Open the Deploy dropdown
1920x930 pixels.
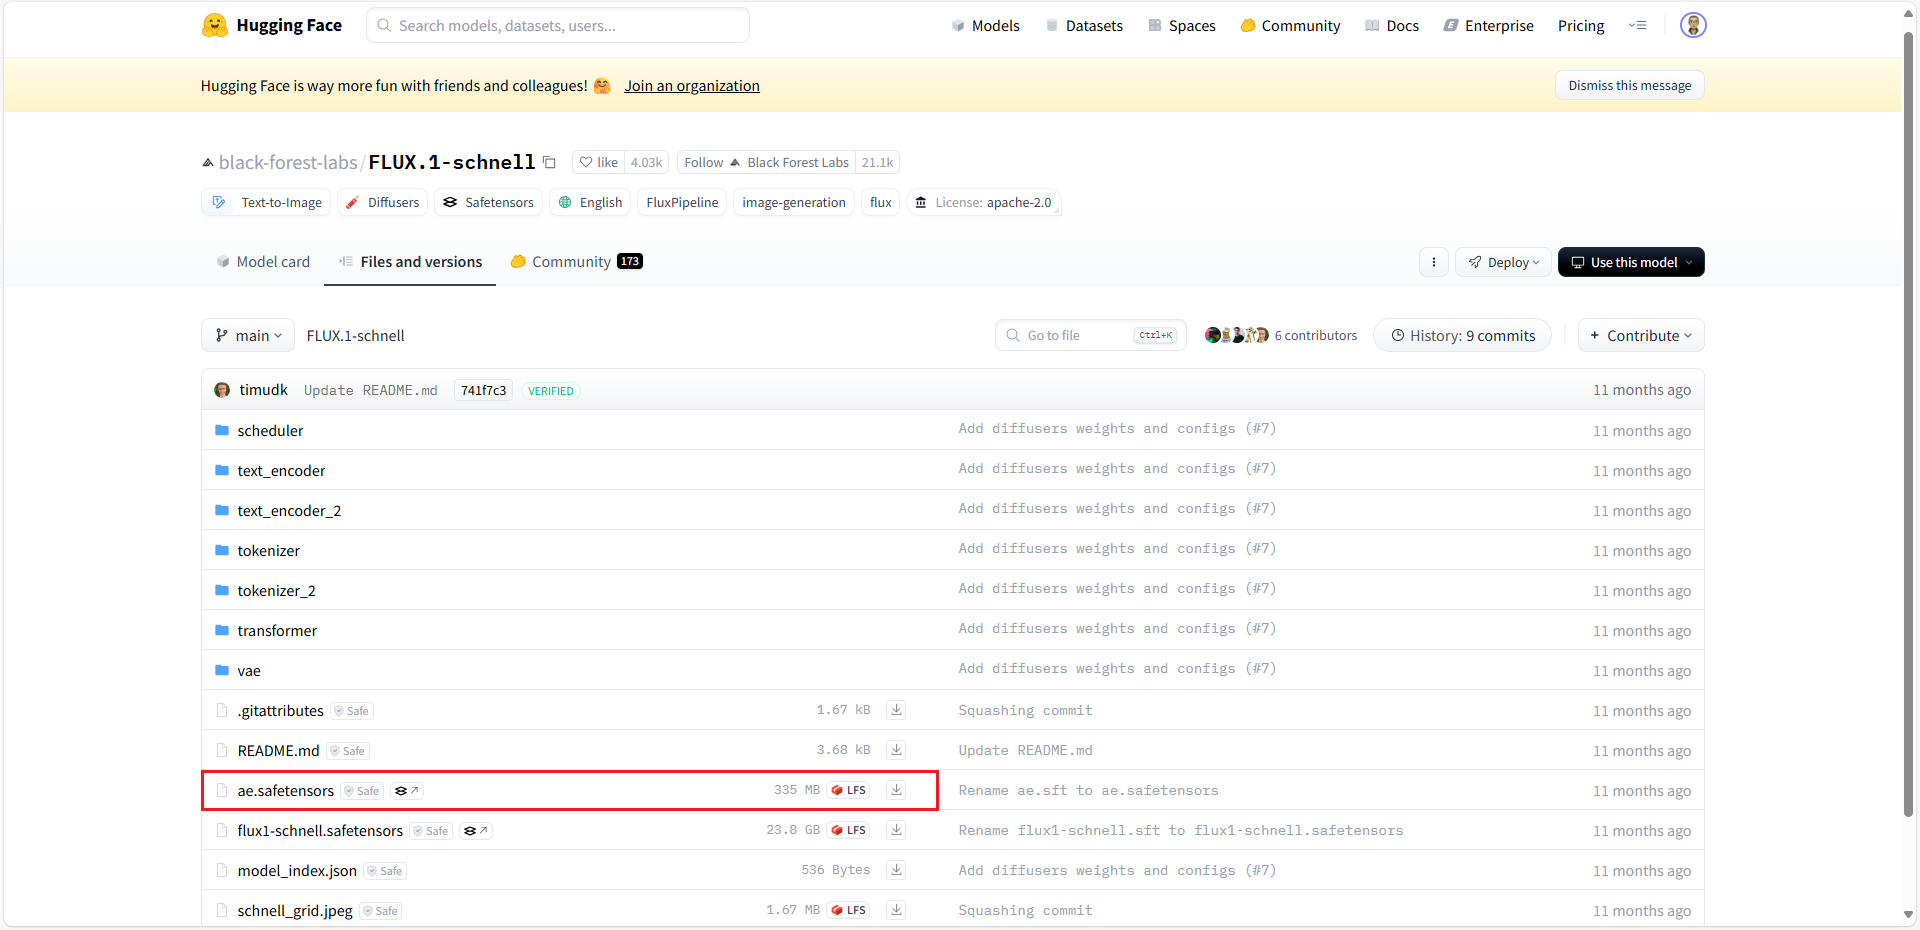click(x=1503, y=262)
